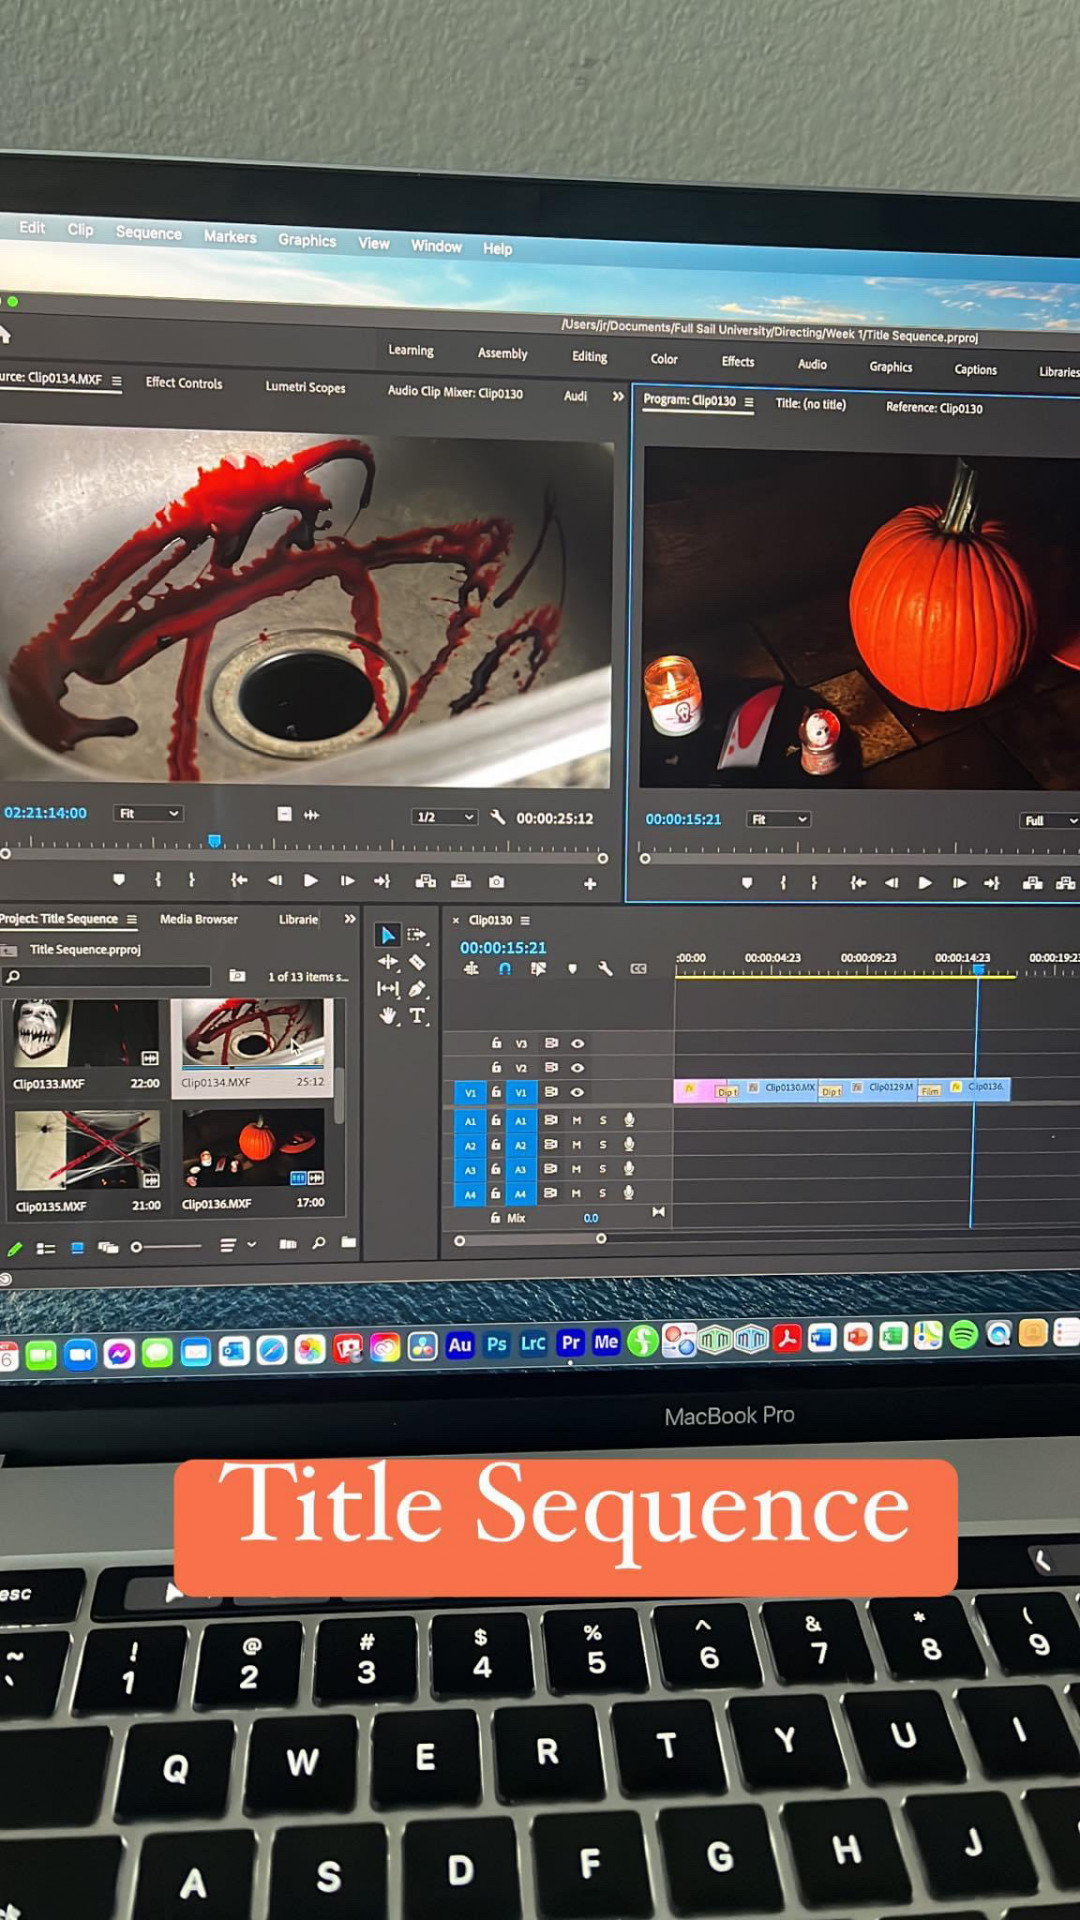Open Program playback resolution Full dropdown
Viewport: 1080px width, 1920px height.
point(1049,821)
